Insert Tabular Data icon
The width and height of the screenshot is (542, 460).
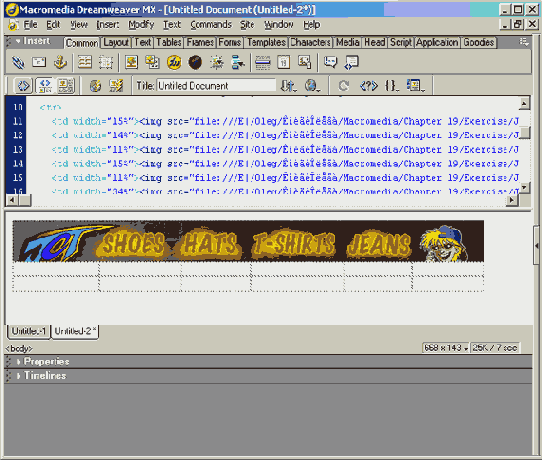click(305, 63)
